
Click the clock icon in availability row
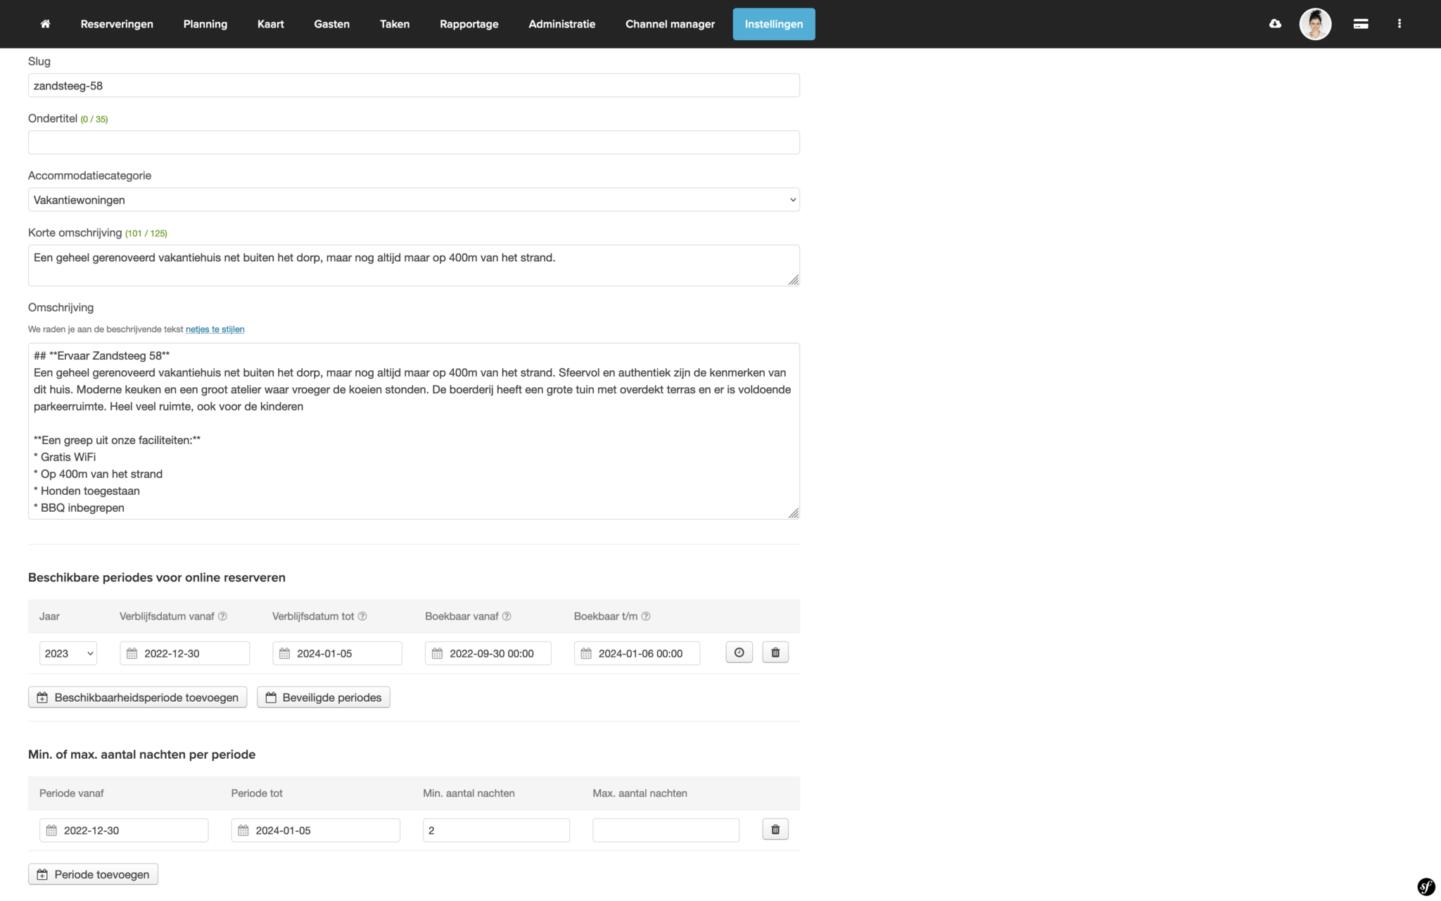739,653
